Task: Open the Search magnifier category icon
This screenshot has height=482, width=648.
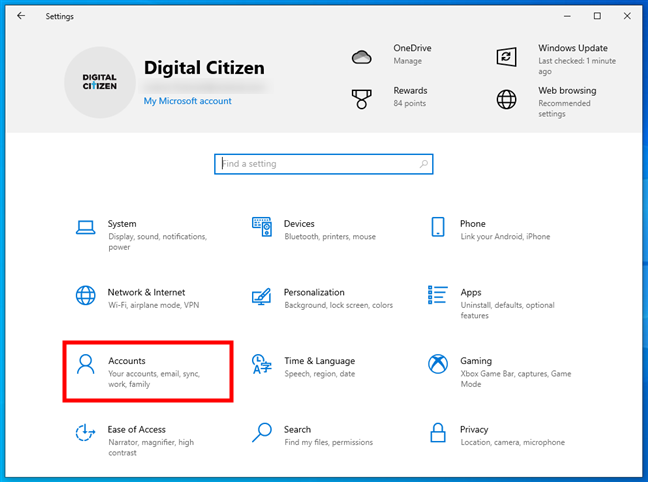Action: 262,432
